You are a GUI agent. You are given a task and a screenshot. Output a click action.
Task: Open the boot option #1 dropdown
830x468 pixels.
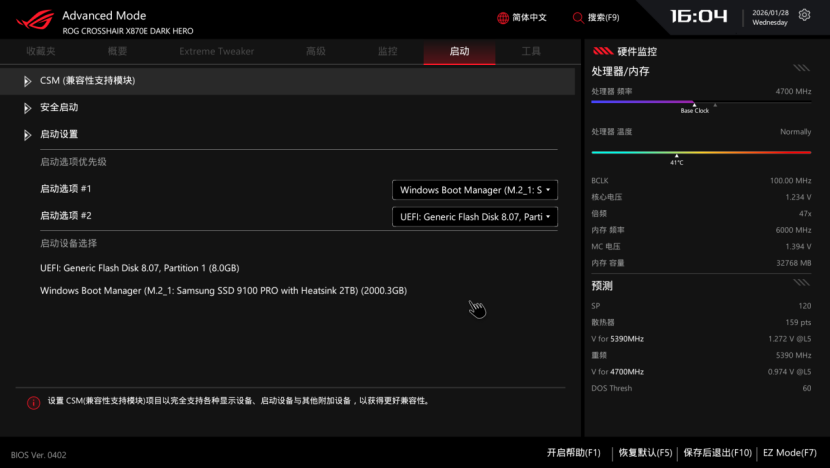click(x=475, y=190)
